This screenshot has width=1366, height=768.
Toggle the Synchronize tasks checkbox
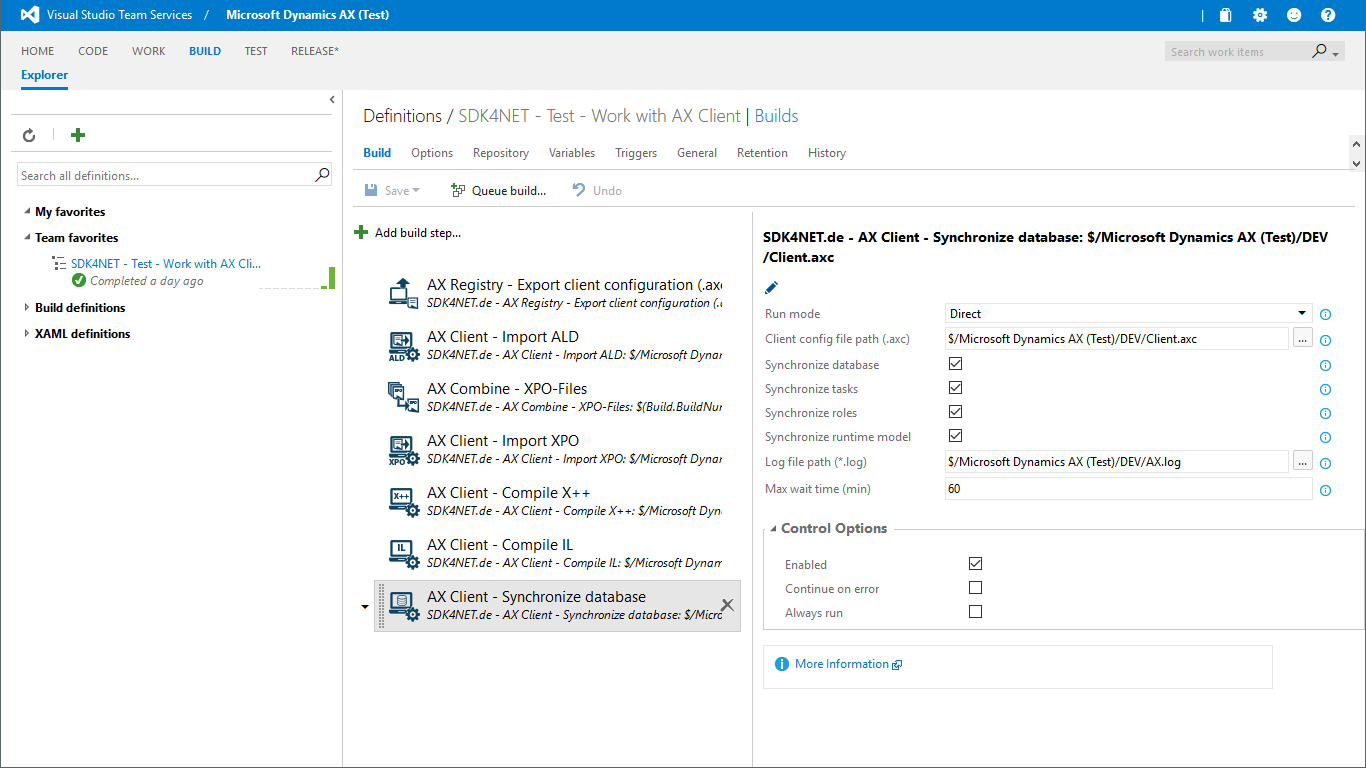[955, 388]
